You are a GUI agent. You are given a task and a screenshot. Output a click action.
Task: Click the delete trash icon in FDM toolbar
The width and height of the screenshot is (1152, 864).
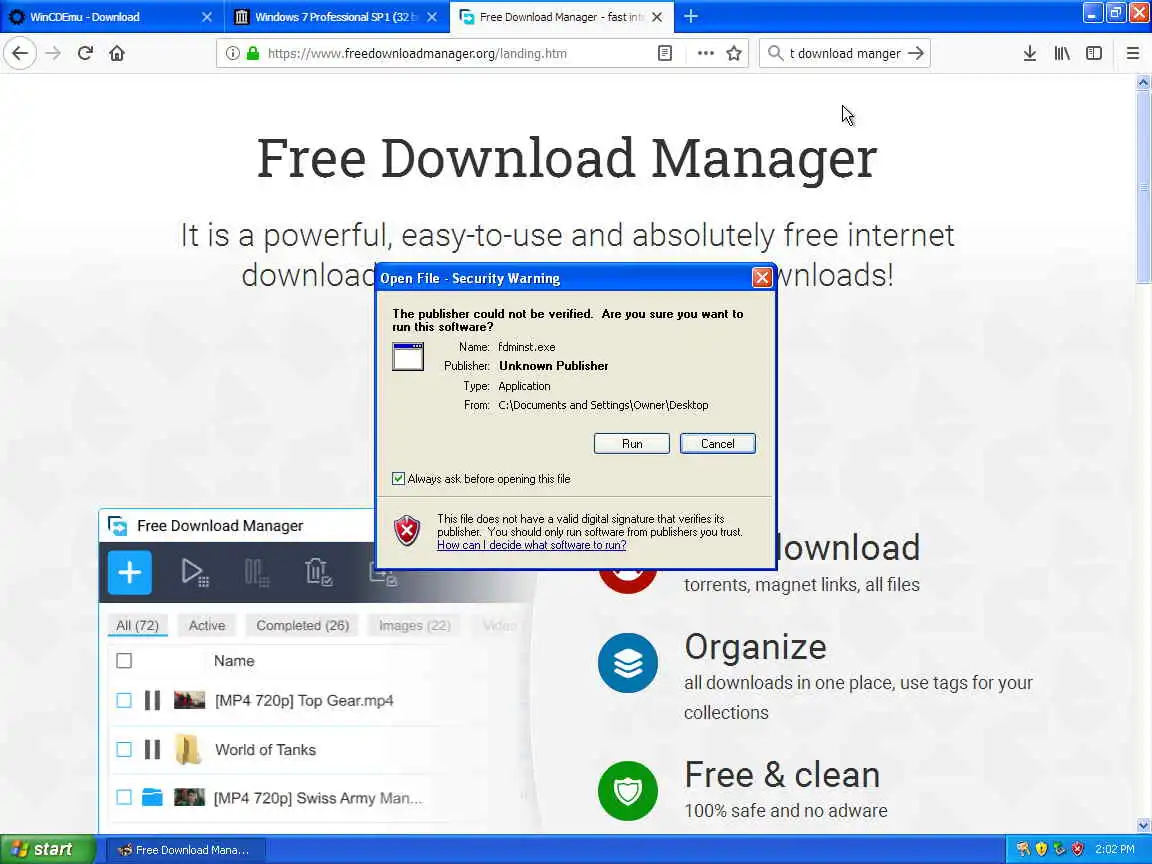[318, 572]
